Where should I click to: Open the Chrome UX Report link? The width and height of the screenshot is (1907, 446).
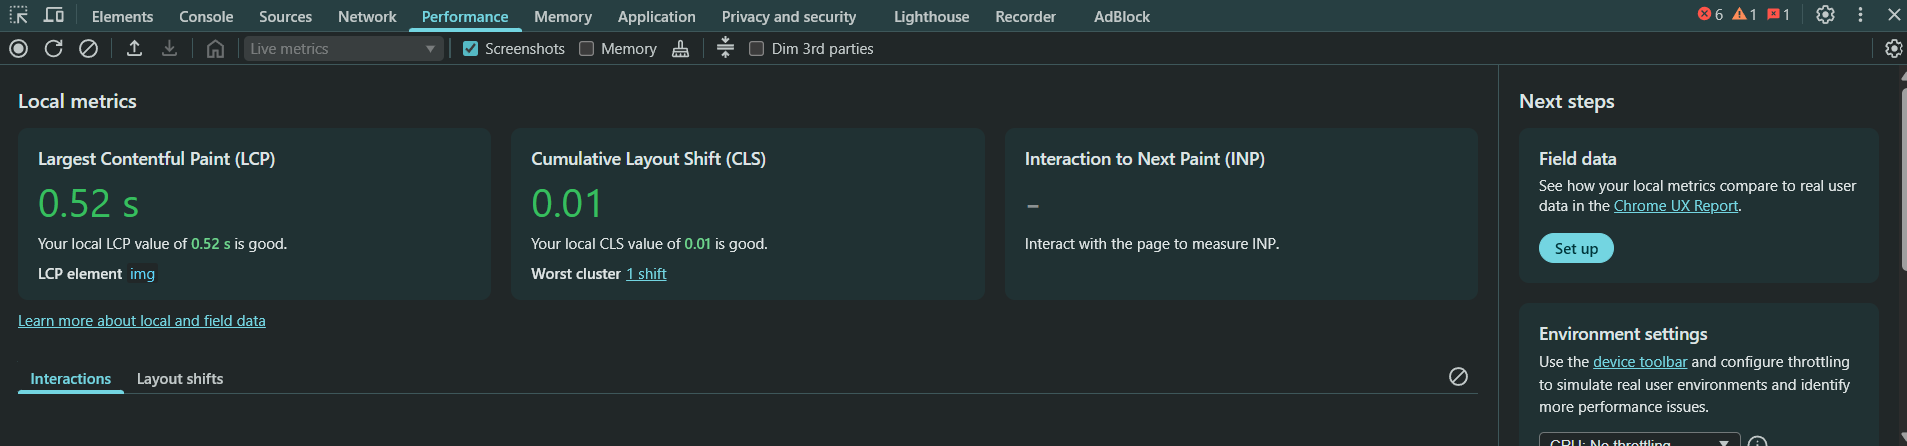(1676, 206)
